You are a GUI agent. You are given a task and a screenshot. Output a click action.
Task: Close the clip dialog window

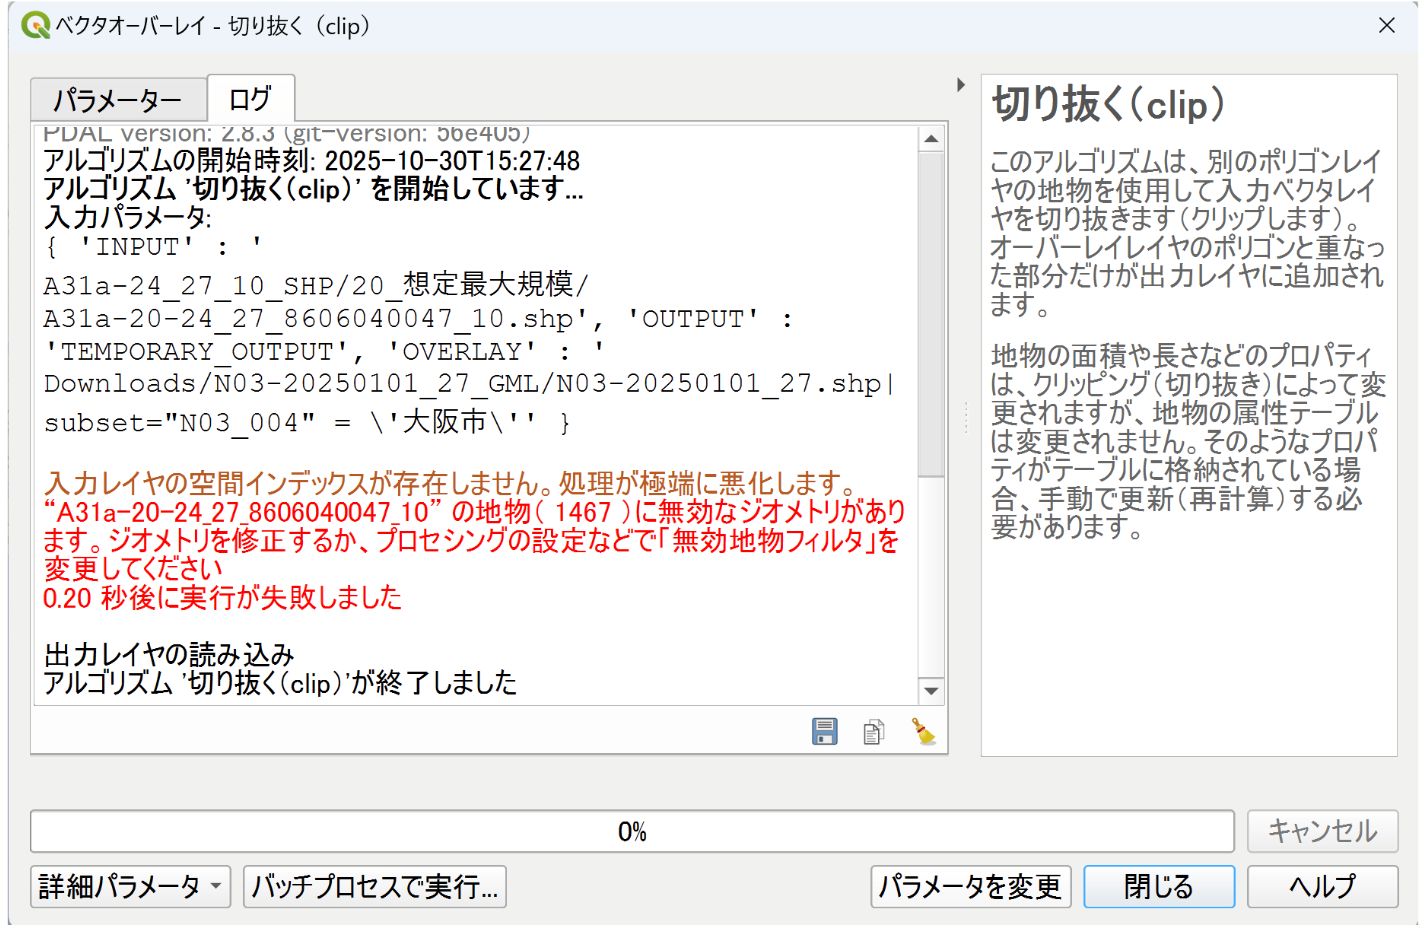coord(1387,25)
